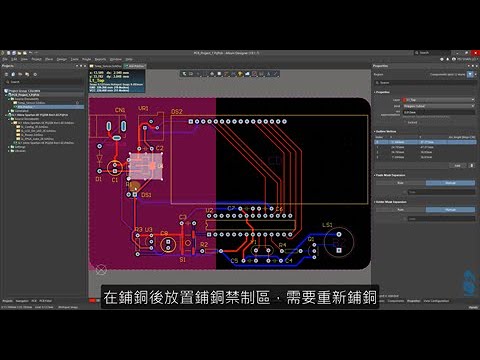This screenshot has width=480, height=360.
Task: Select PCB.PcbDoc in the project tree
Action: pyautogui.click(x=25, y=107)
